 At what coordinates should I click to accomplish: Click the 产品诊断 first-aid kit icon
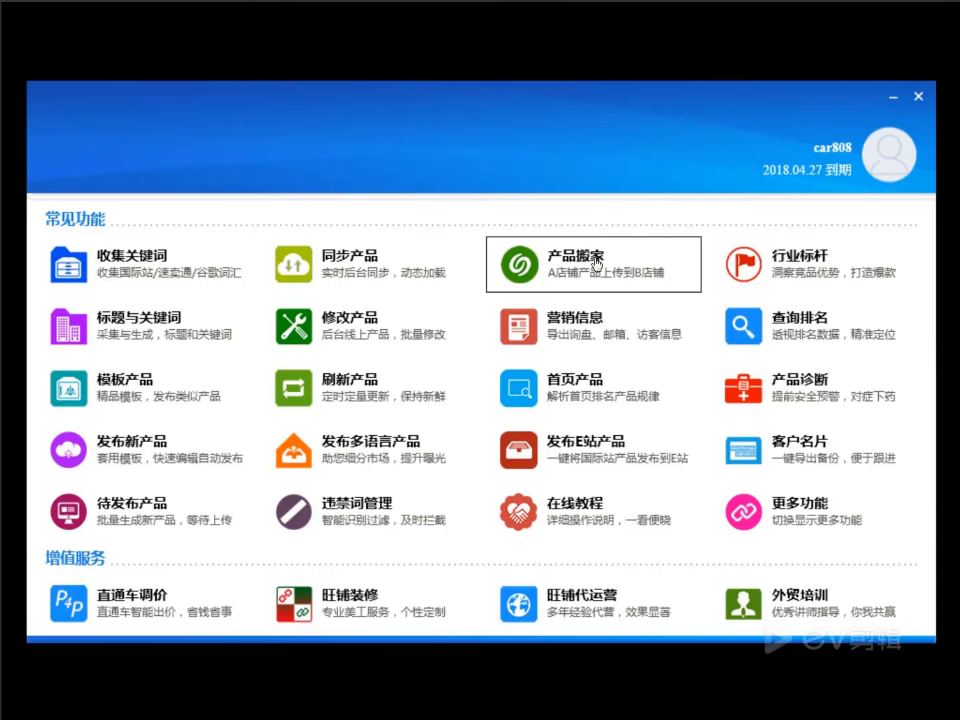tap(743, 388)
